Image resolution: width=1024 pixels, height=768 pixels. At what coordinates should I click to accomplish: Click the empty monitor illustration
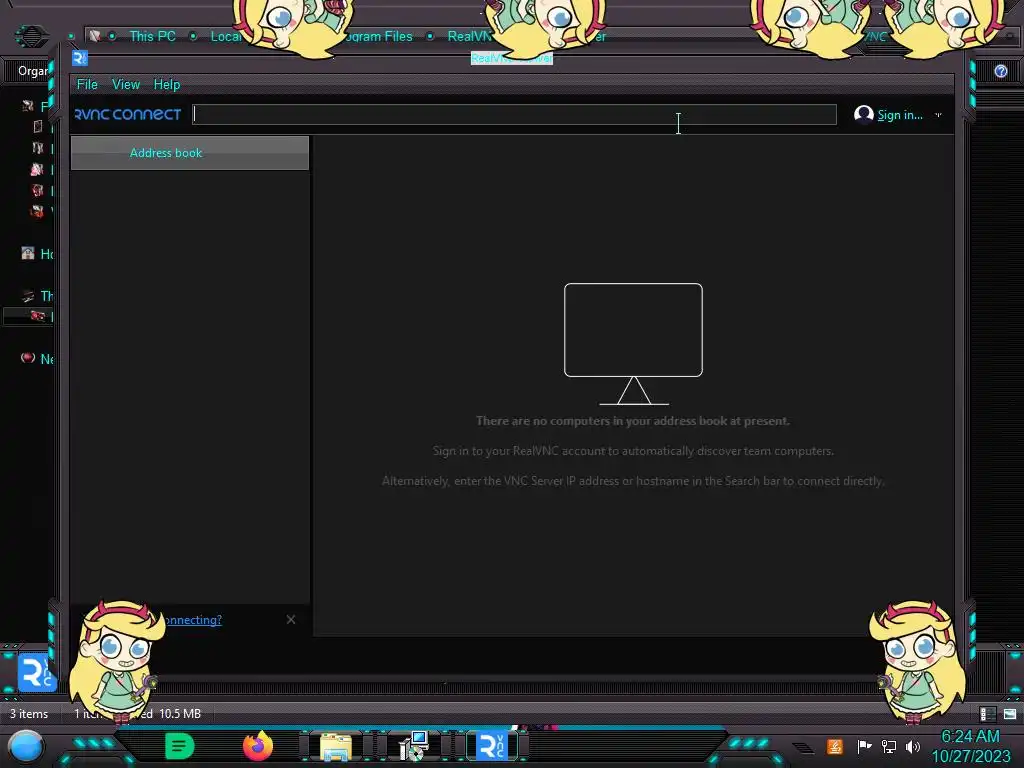[633, 344]
